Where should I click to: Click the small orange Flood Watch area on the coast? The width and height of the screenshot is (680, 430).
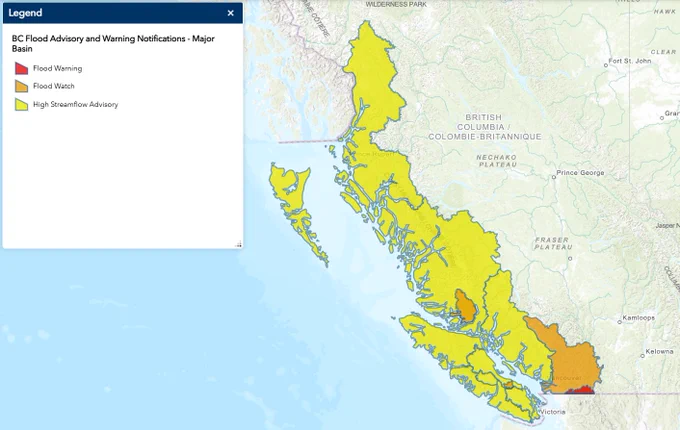tap(466, 306)
